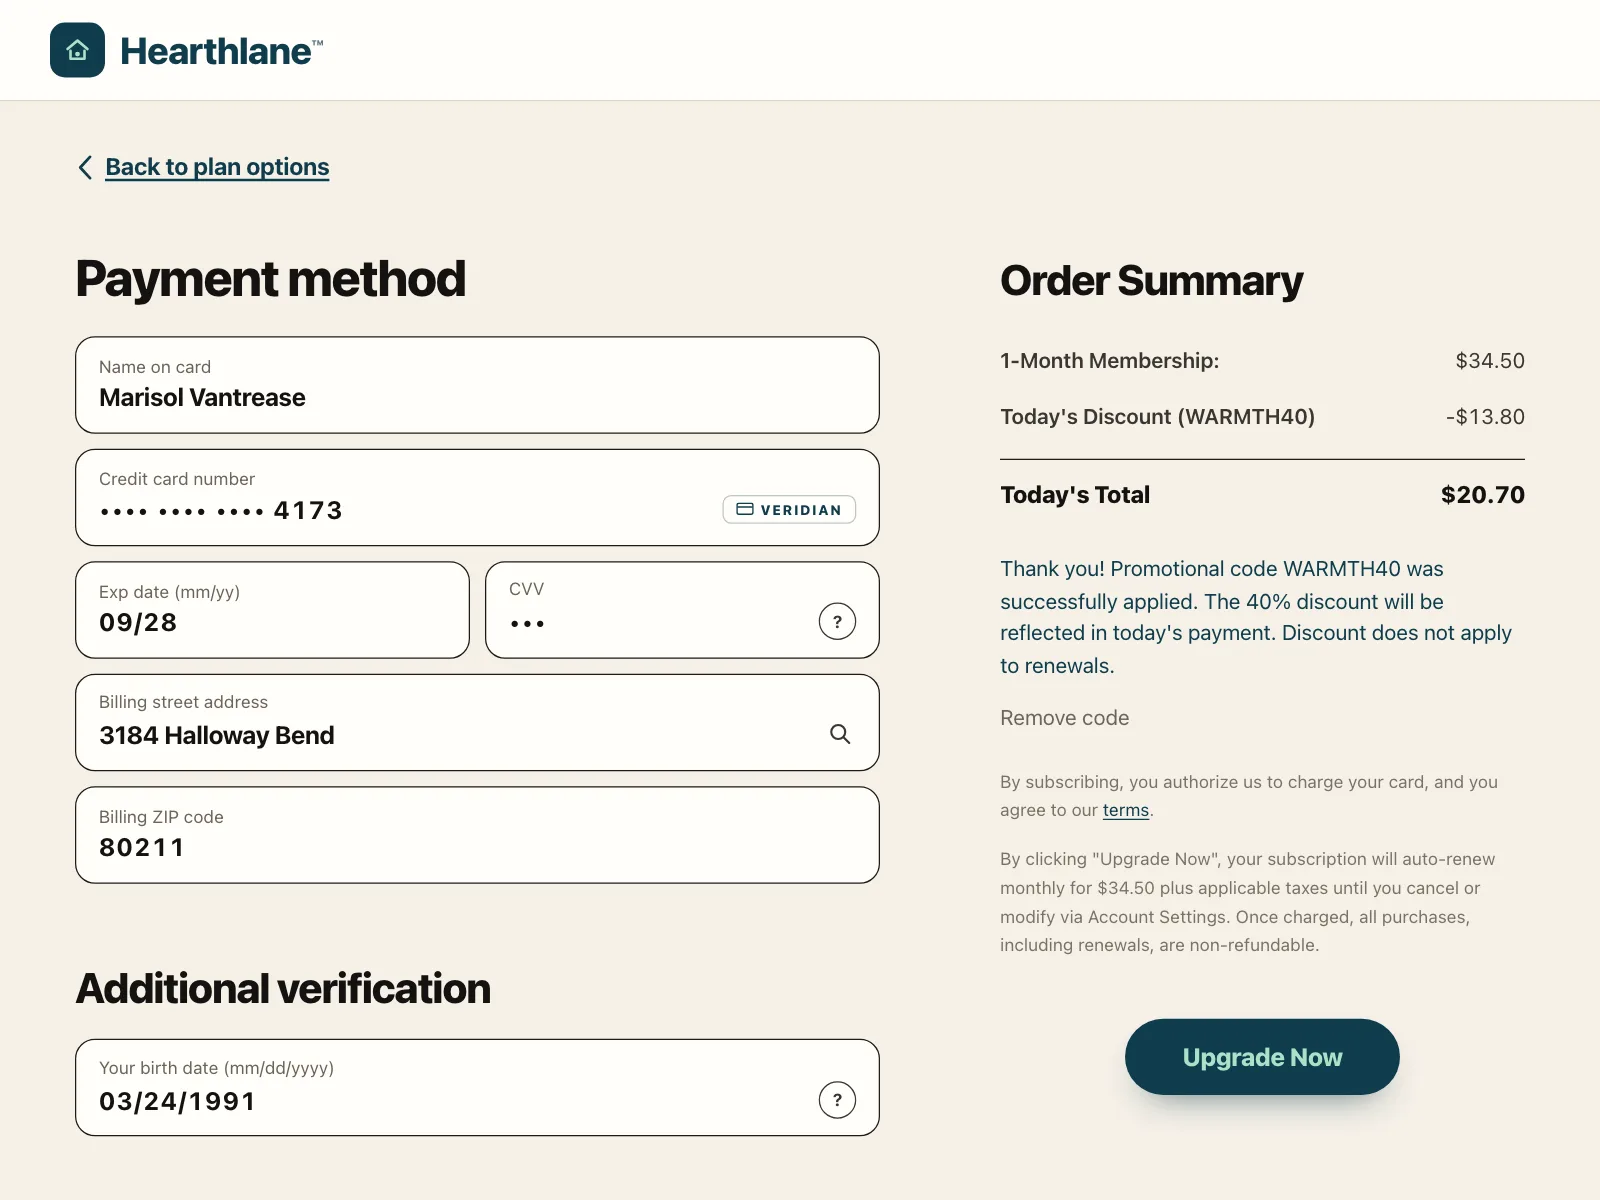
Task: Open the birth date help icon
Action: tap(837, 1100)
